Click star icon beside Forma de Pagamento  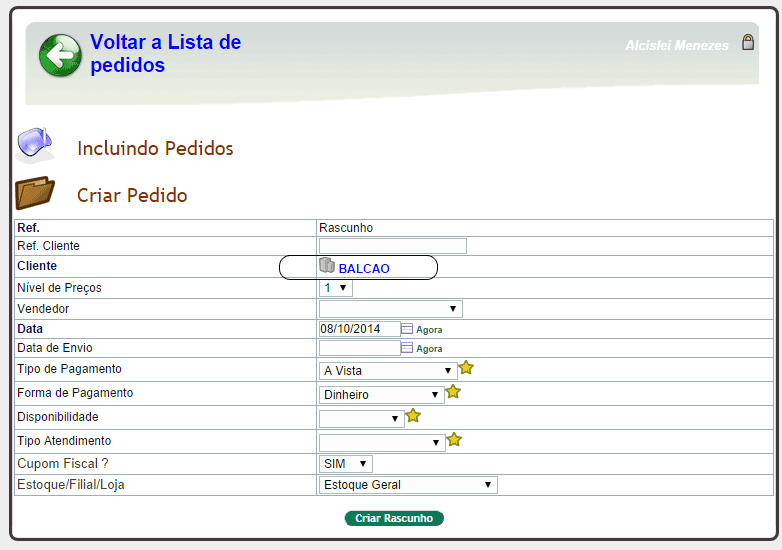coord(453,391)
